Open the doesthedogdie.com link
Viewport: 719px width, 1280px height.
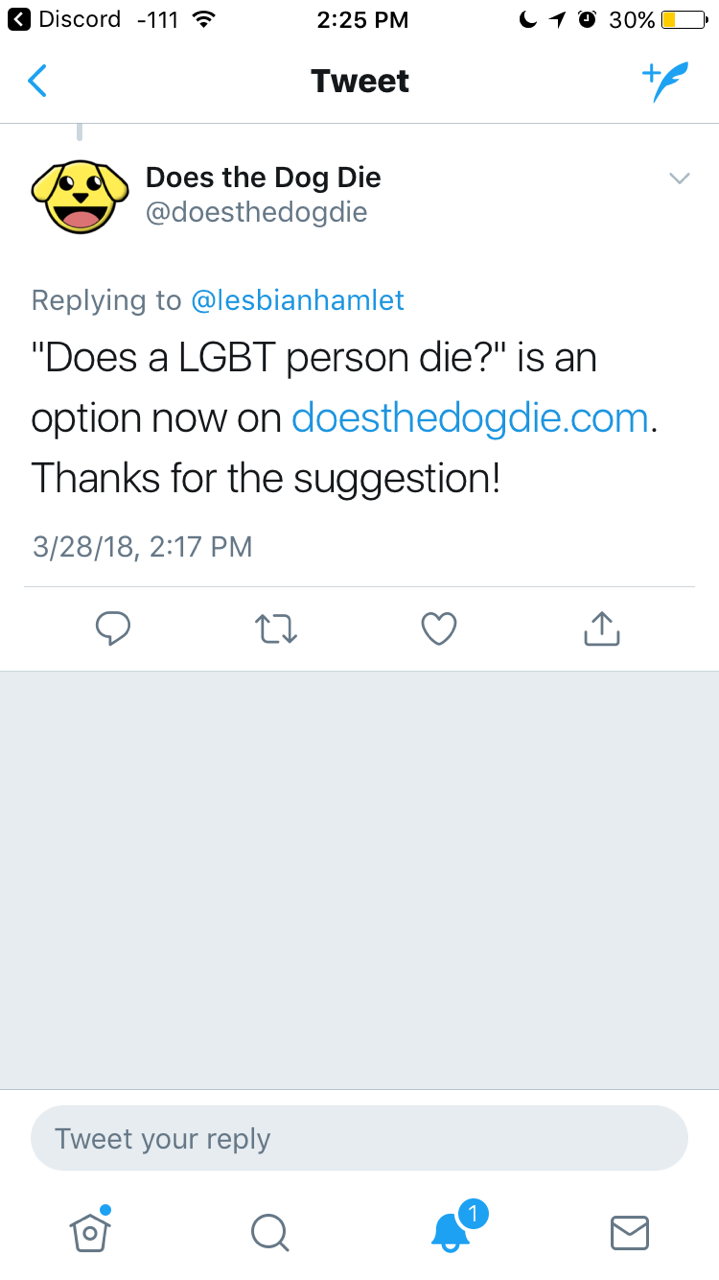(470, 417)
